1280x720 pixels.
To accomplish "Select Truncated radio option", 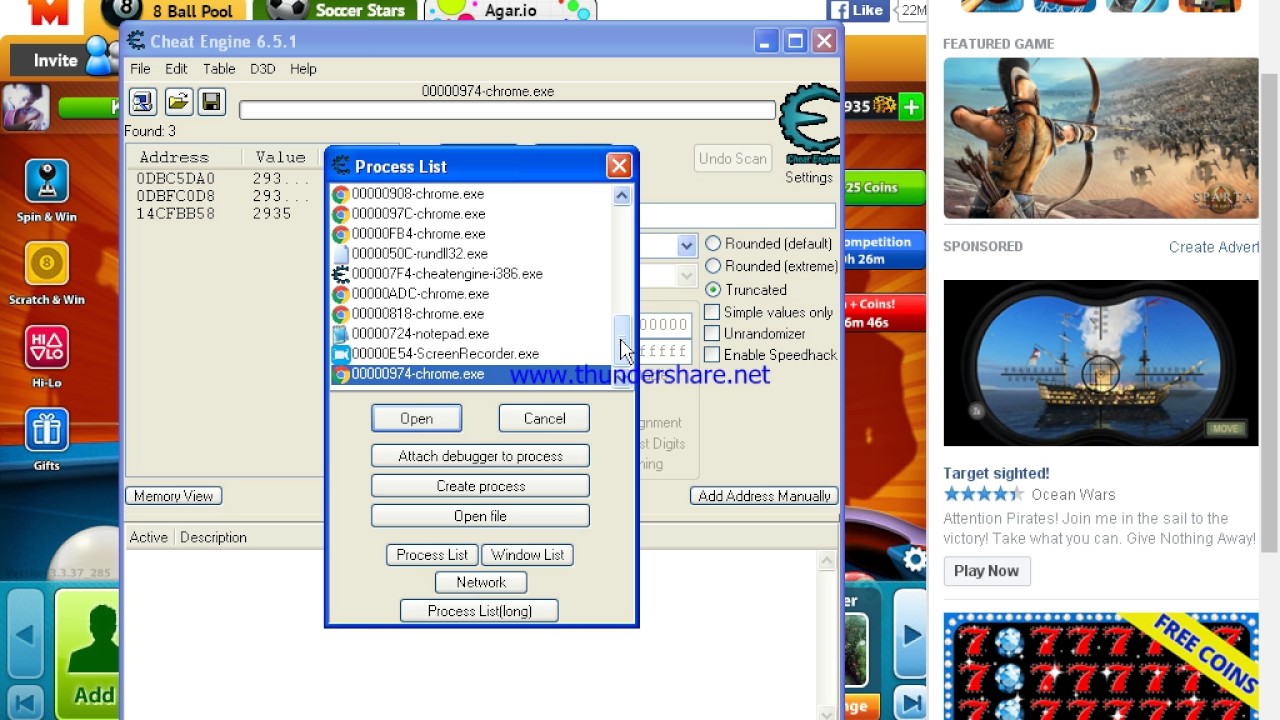I will coord(713,290).
